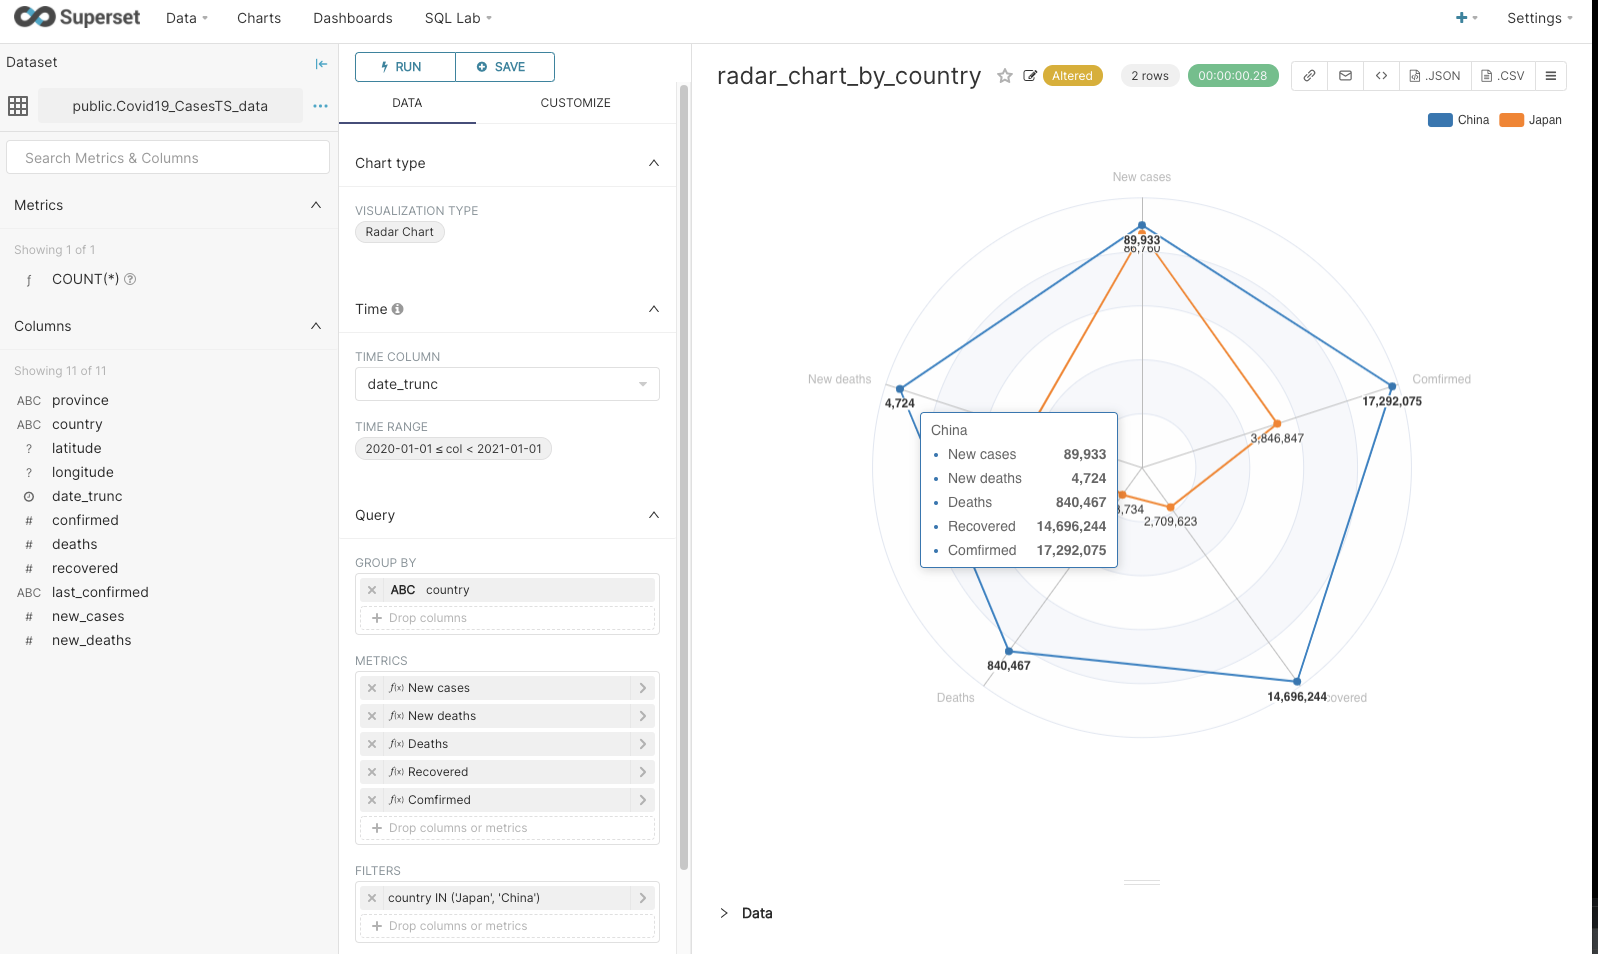This screenshot has height=954, width=1598.
Task: Collapse the Query section
Action: [654, 515]
